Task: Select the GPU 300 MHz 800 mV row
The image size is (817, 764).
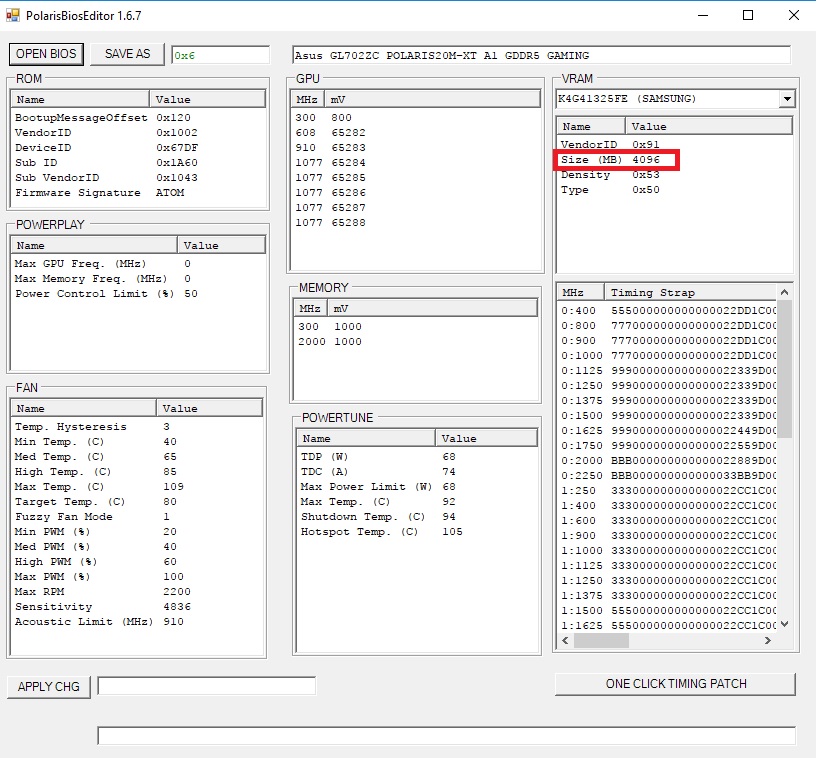Action: 415,118
